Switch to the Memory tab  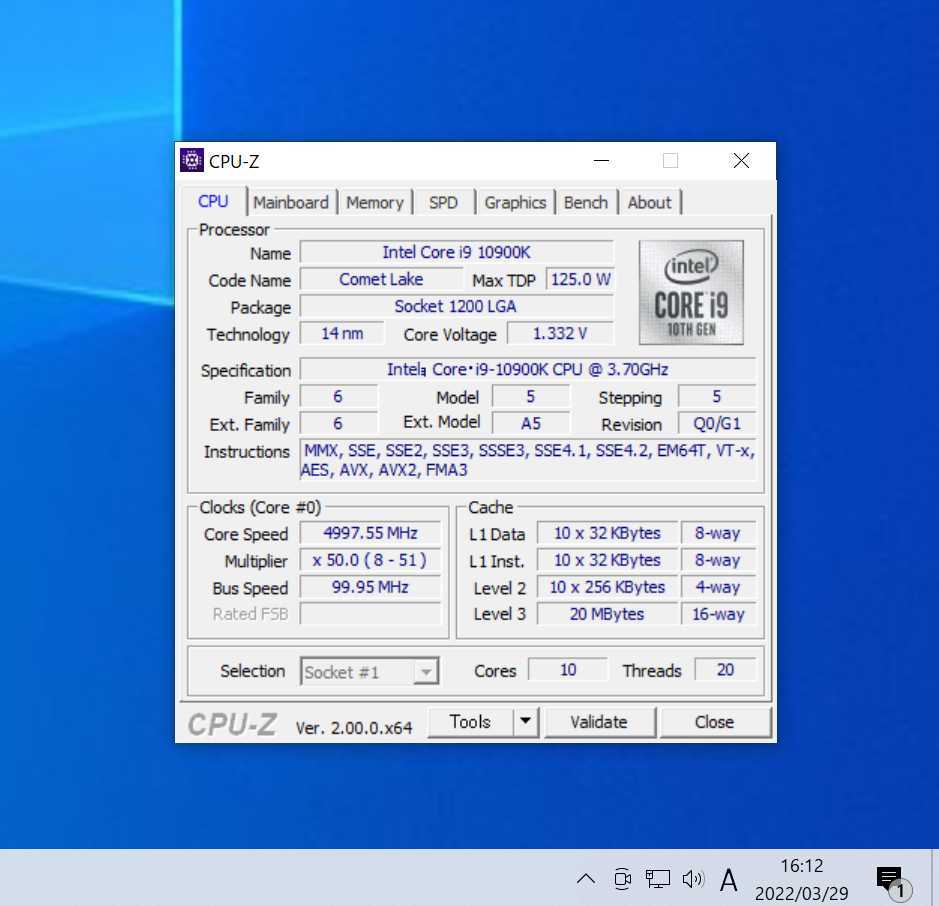tap(375, 202)
